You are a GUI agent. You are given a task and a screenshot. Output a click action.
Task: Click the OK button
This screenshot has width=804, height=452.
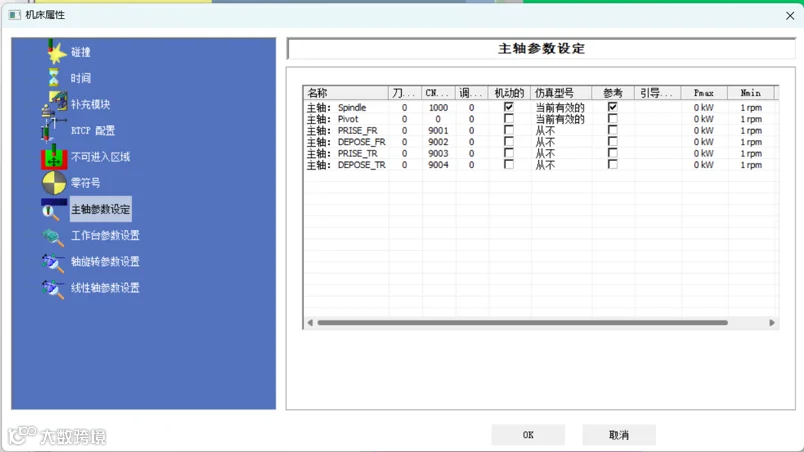(528, 435)
